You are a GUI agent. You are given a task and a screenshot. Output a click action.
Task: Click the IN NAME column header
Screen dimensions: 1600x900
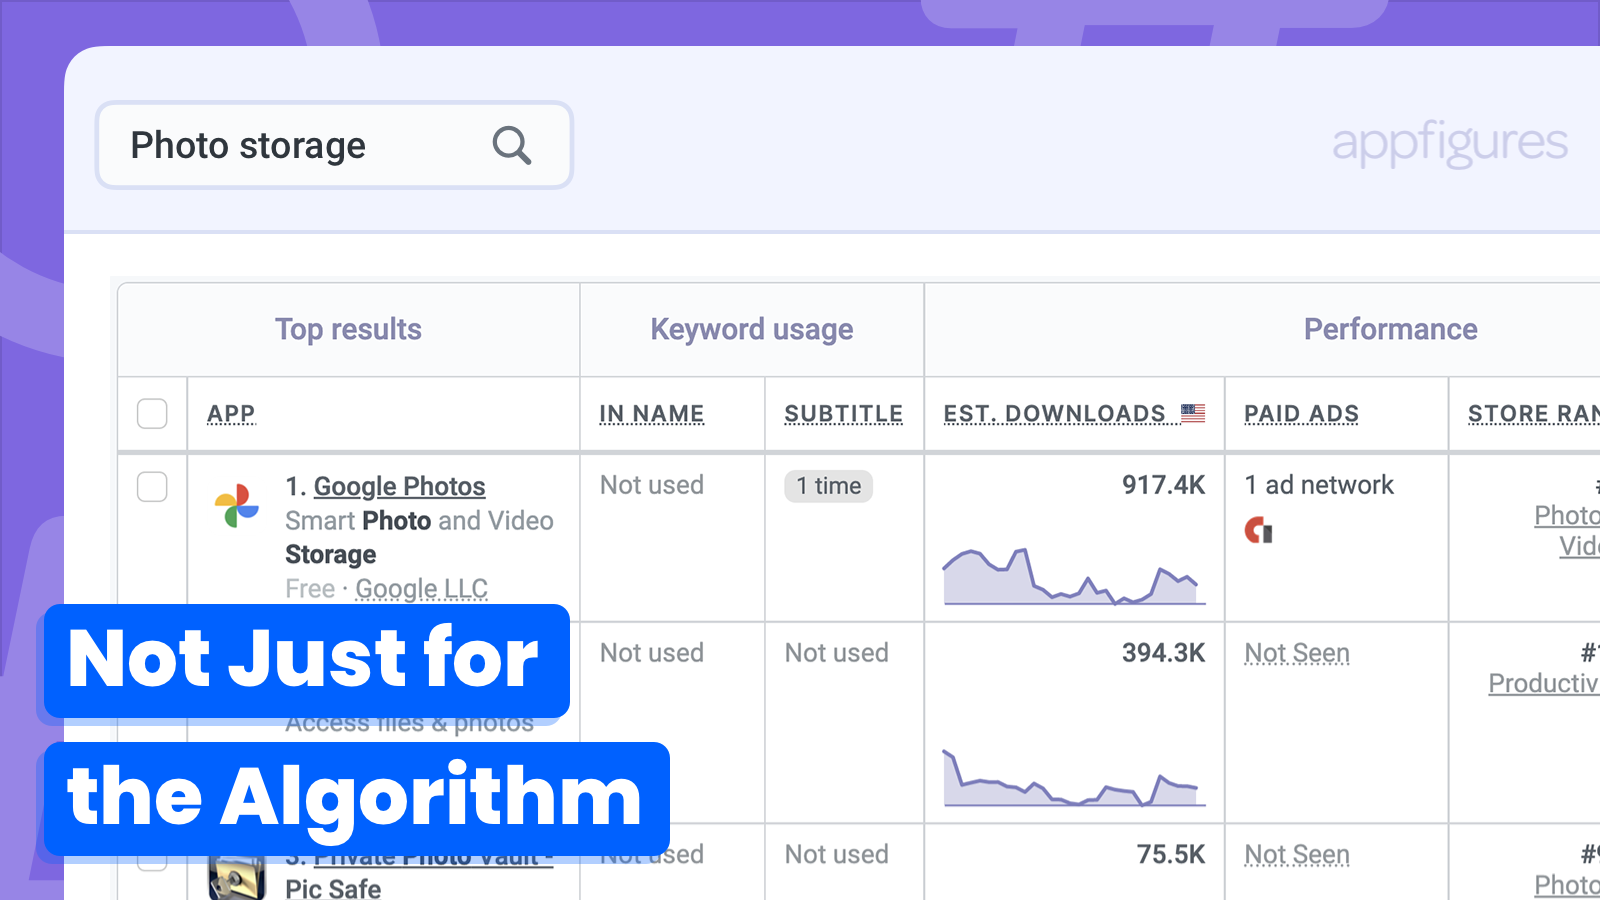(652, 414)
